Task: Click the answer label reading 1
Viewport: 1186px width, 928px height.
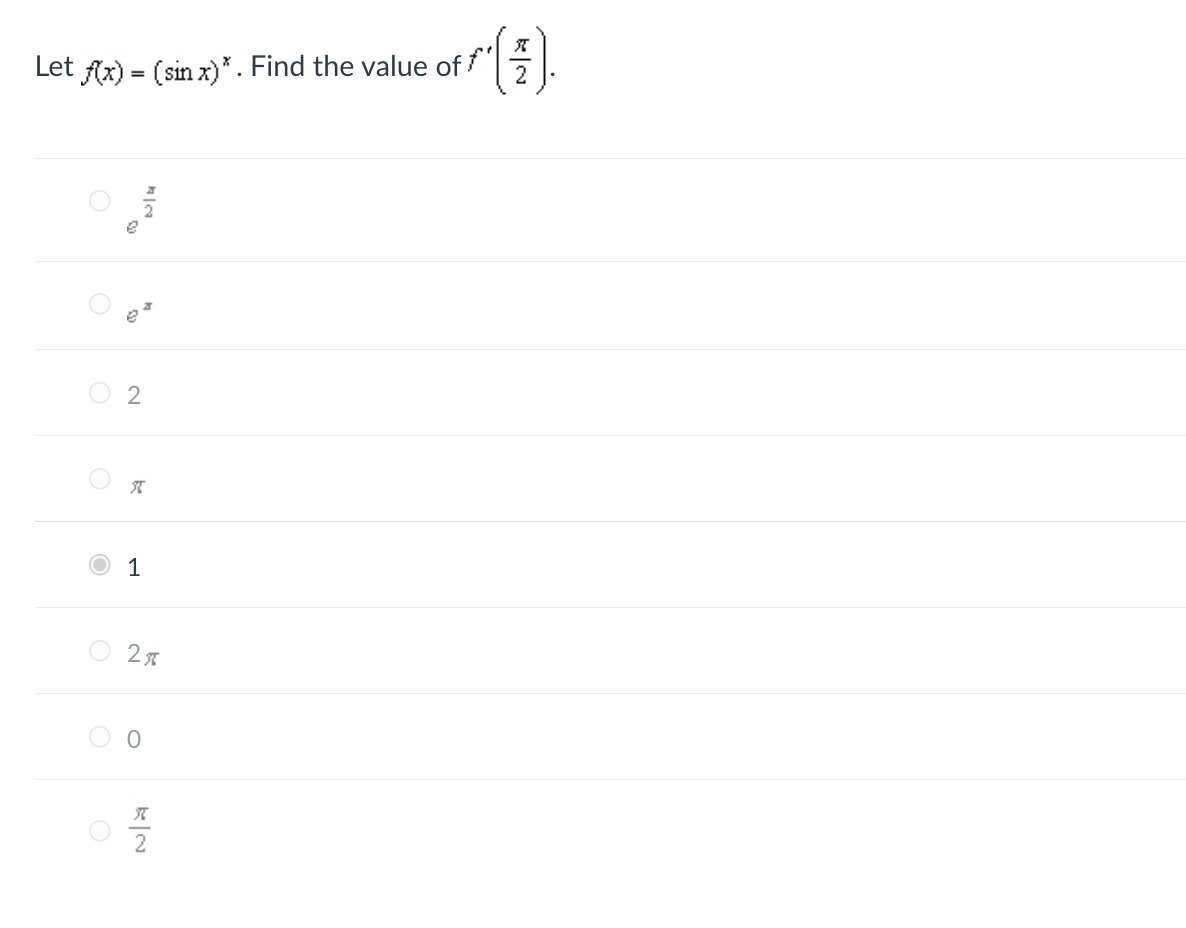Action: click(132, 567)
